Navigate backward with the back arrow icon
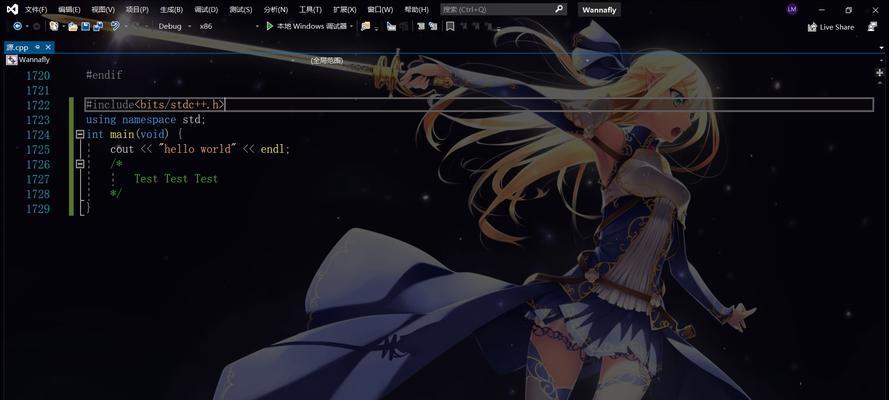The width and height of the screenshot is (889, 400). click(18, 26)
